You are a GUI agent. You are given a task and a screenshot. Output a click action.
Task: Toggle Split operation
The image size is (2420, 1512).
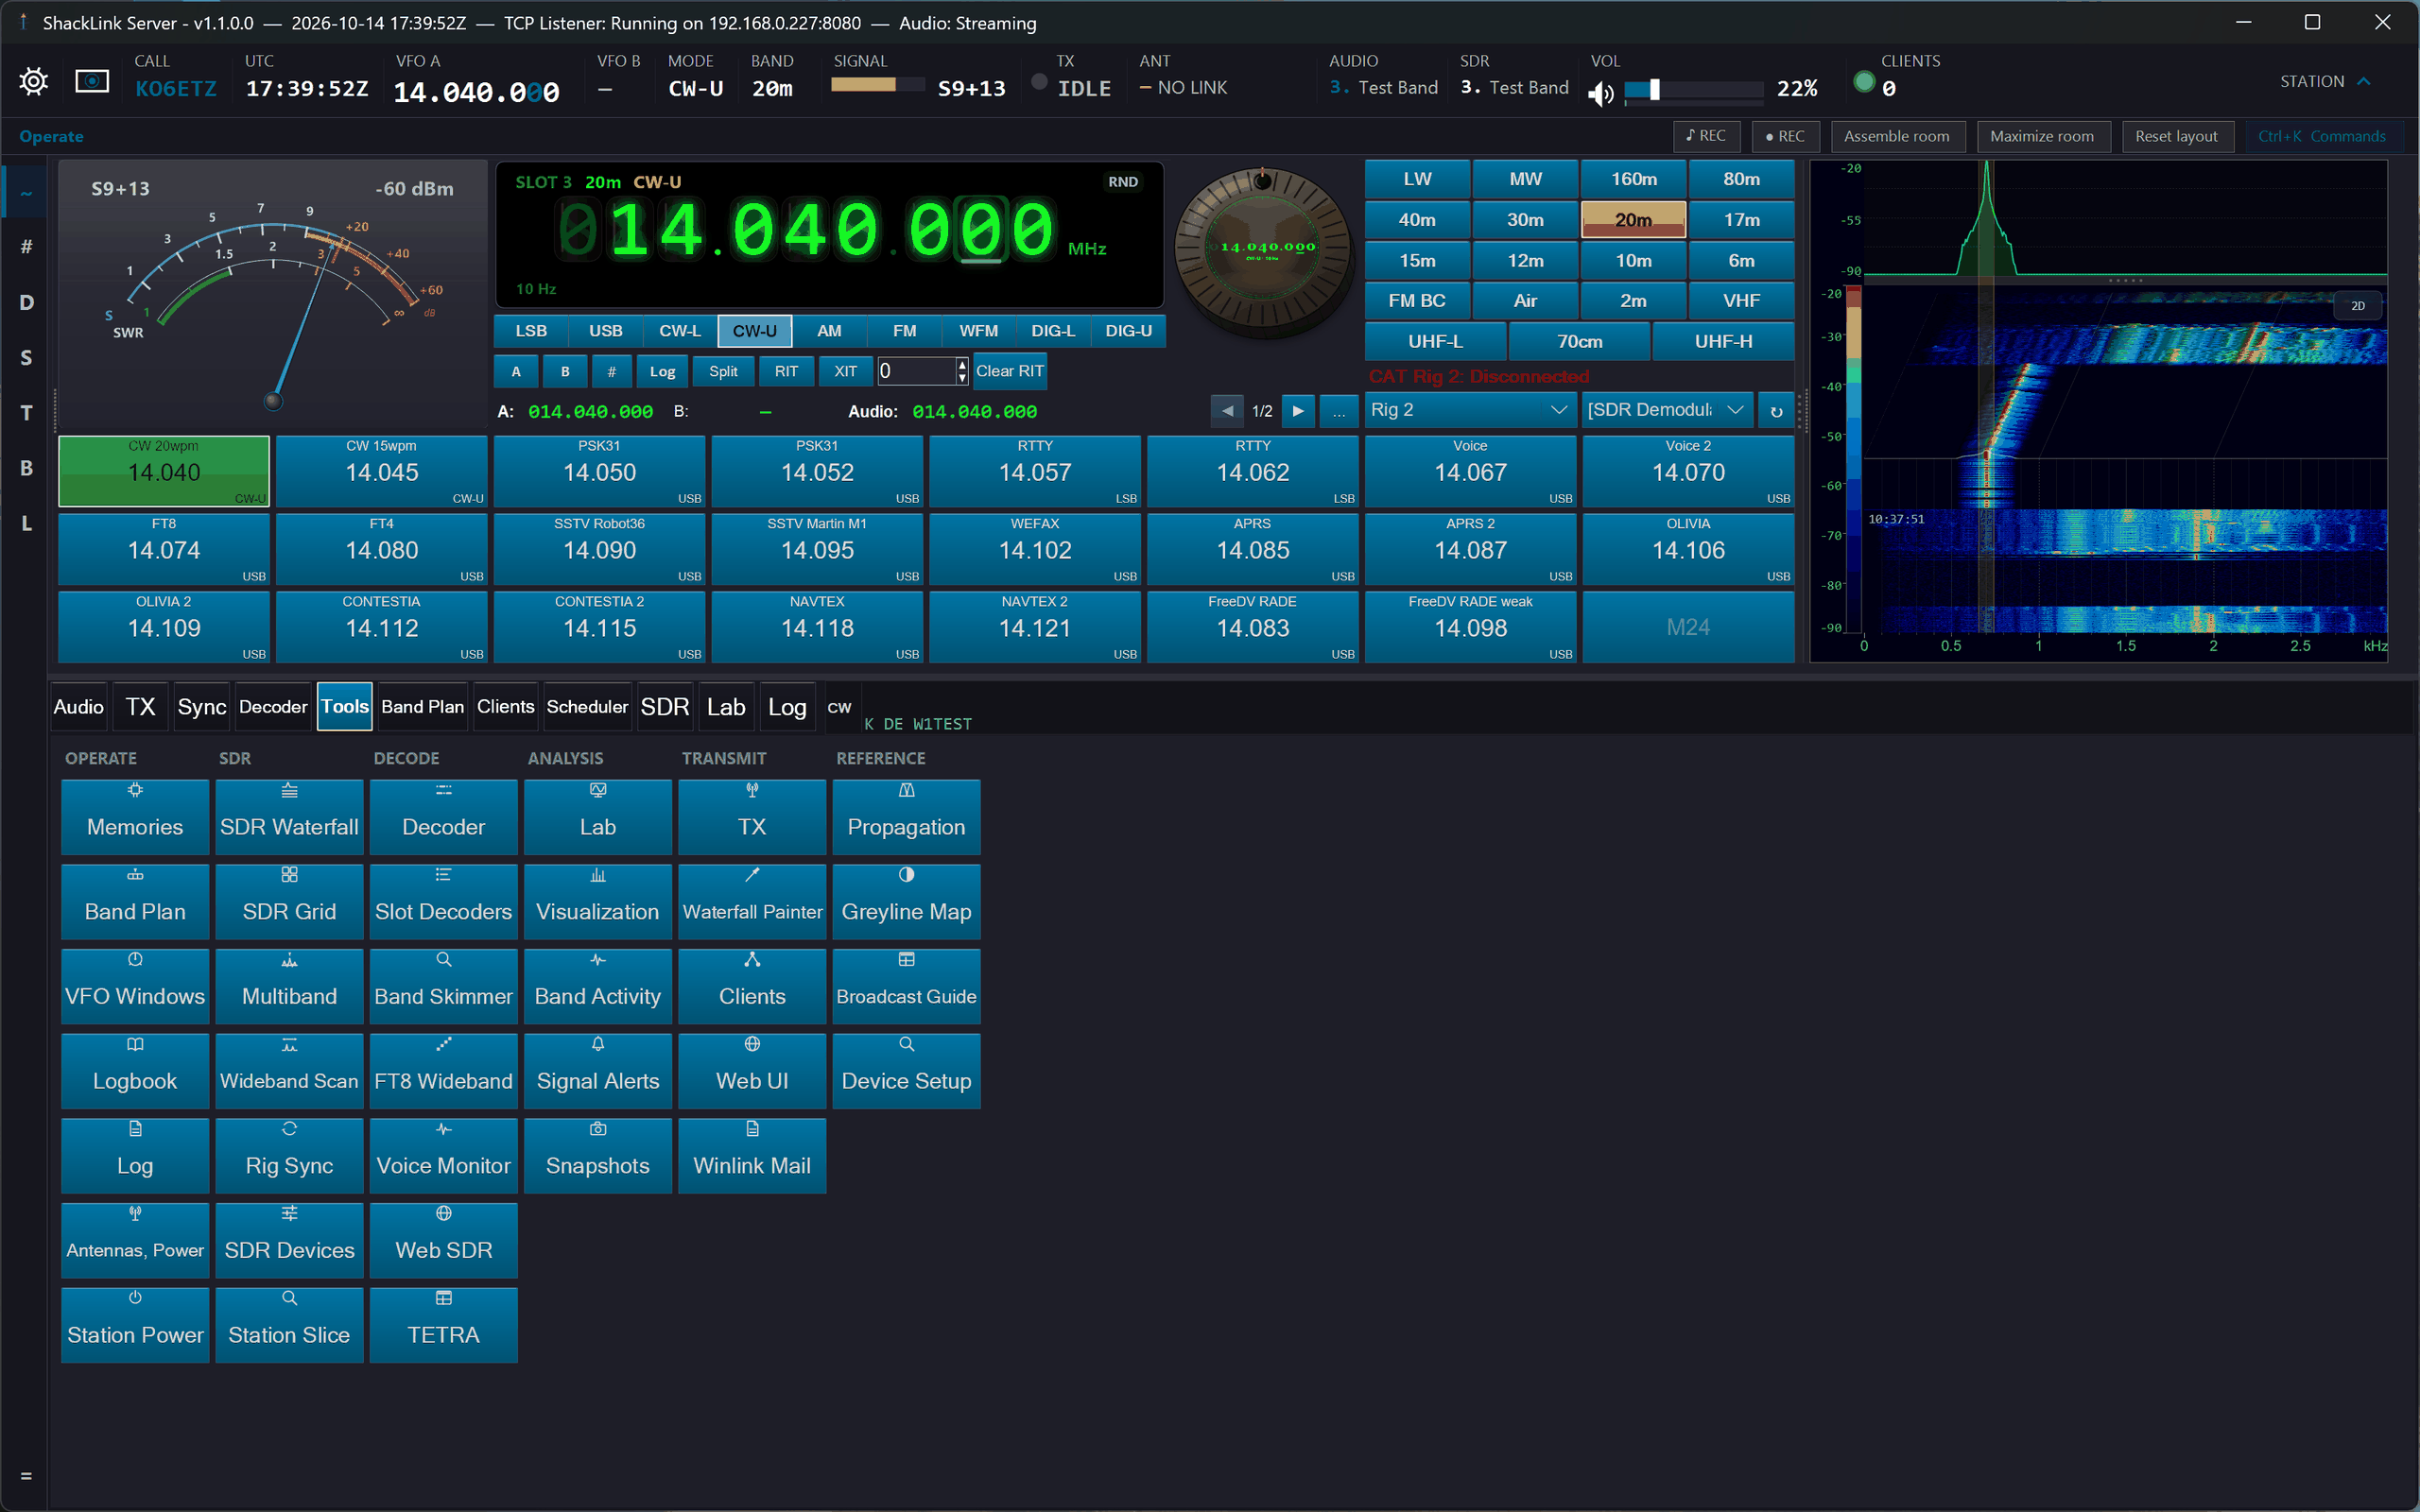click(723, 371)
